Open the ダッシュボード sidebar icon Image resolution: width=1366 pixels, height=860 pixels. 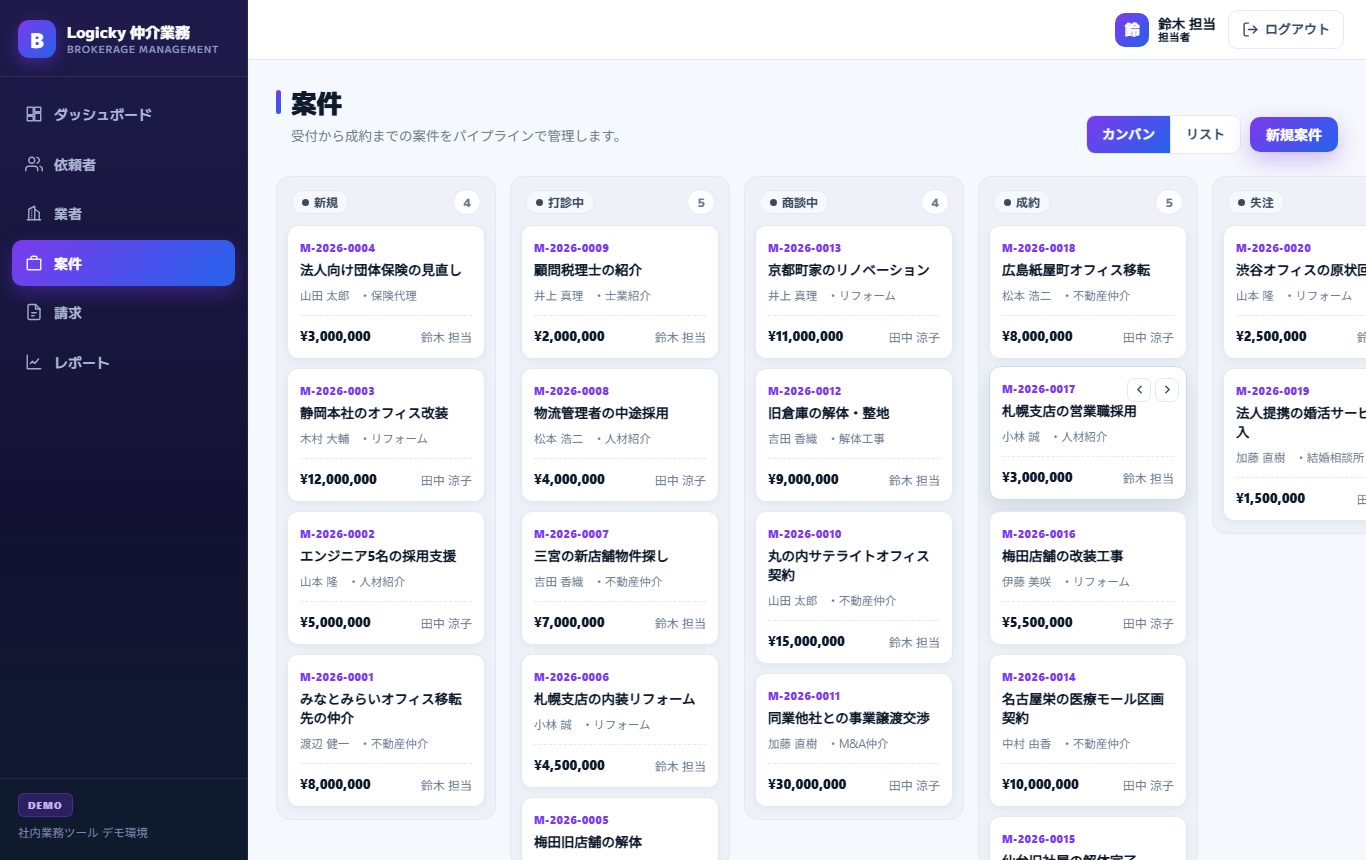coord(34,114)
